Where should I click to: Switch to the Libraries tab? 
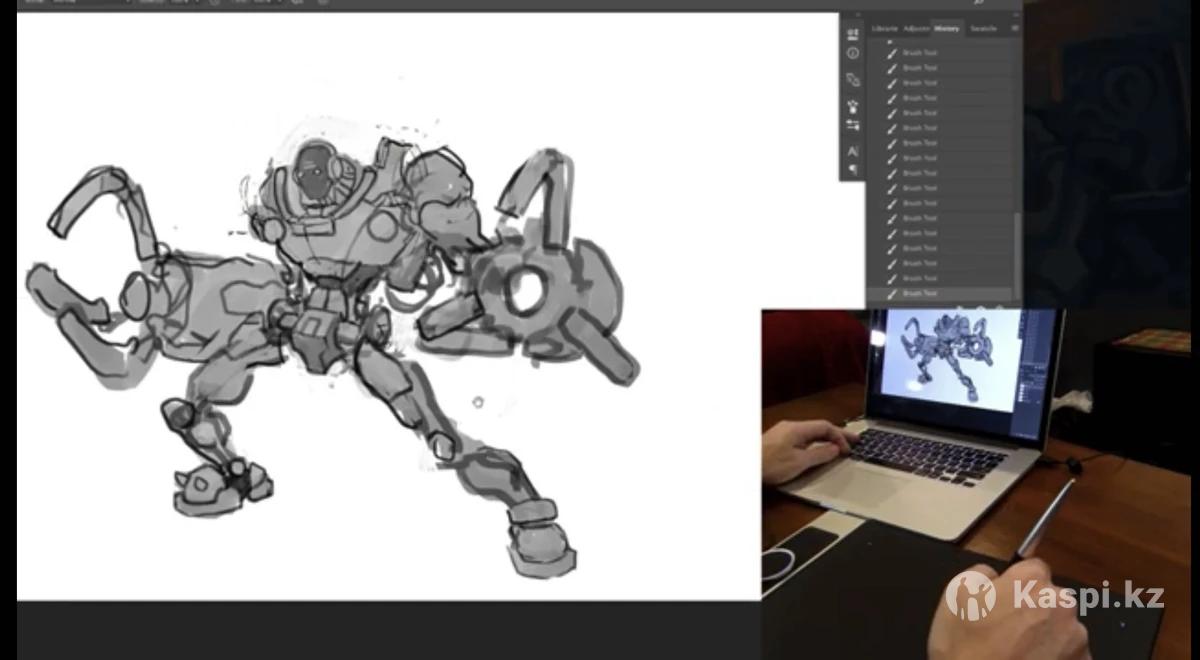[x=884, y=28]
